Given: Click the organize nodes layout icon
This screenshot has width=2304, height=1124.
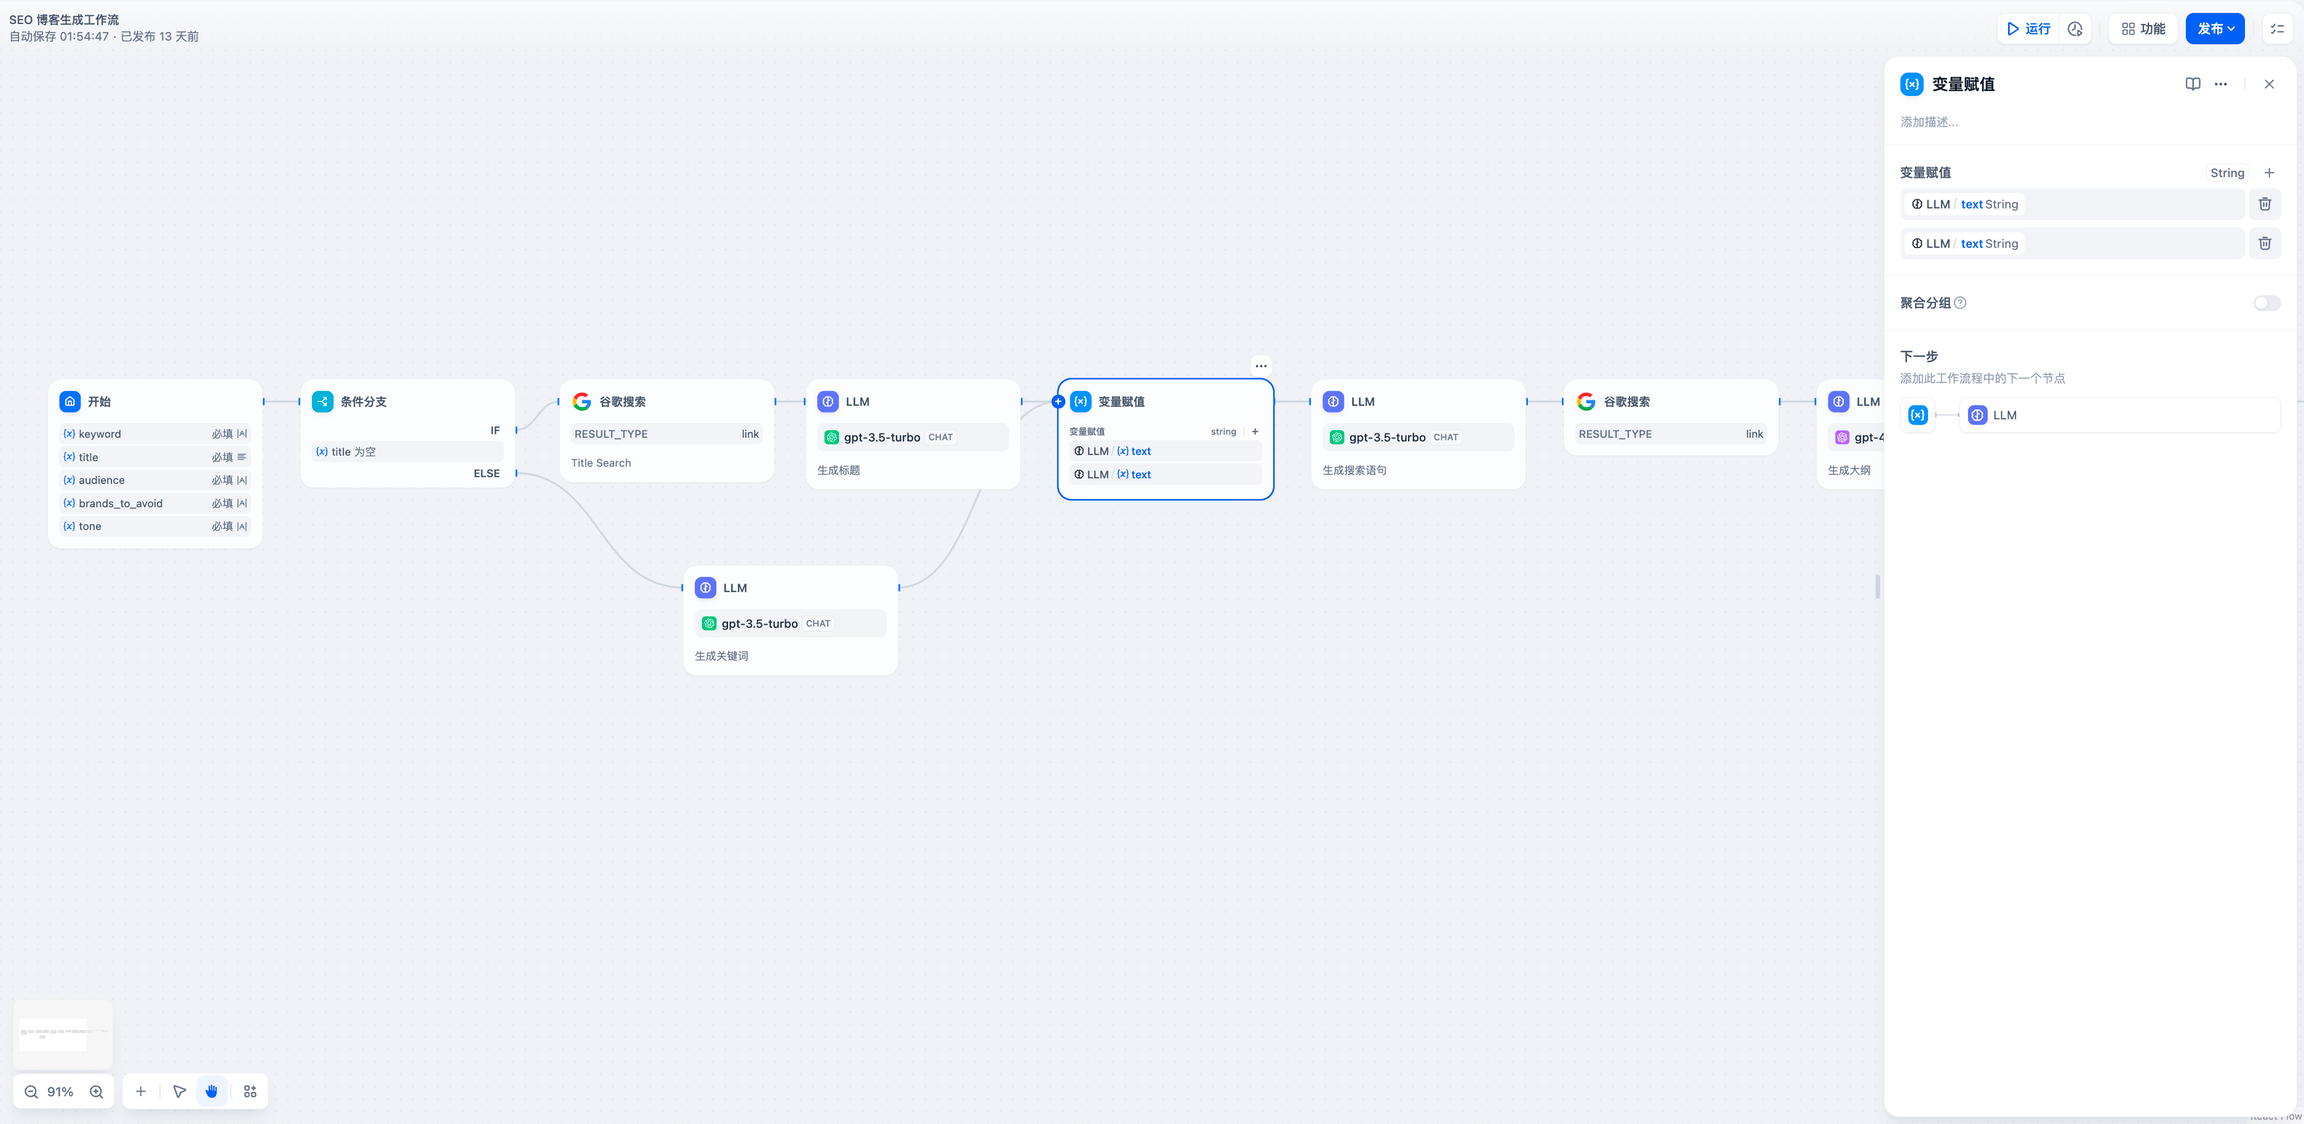Looking at the screenshot, I should (250, 1092).
